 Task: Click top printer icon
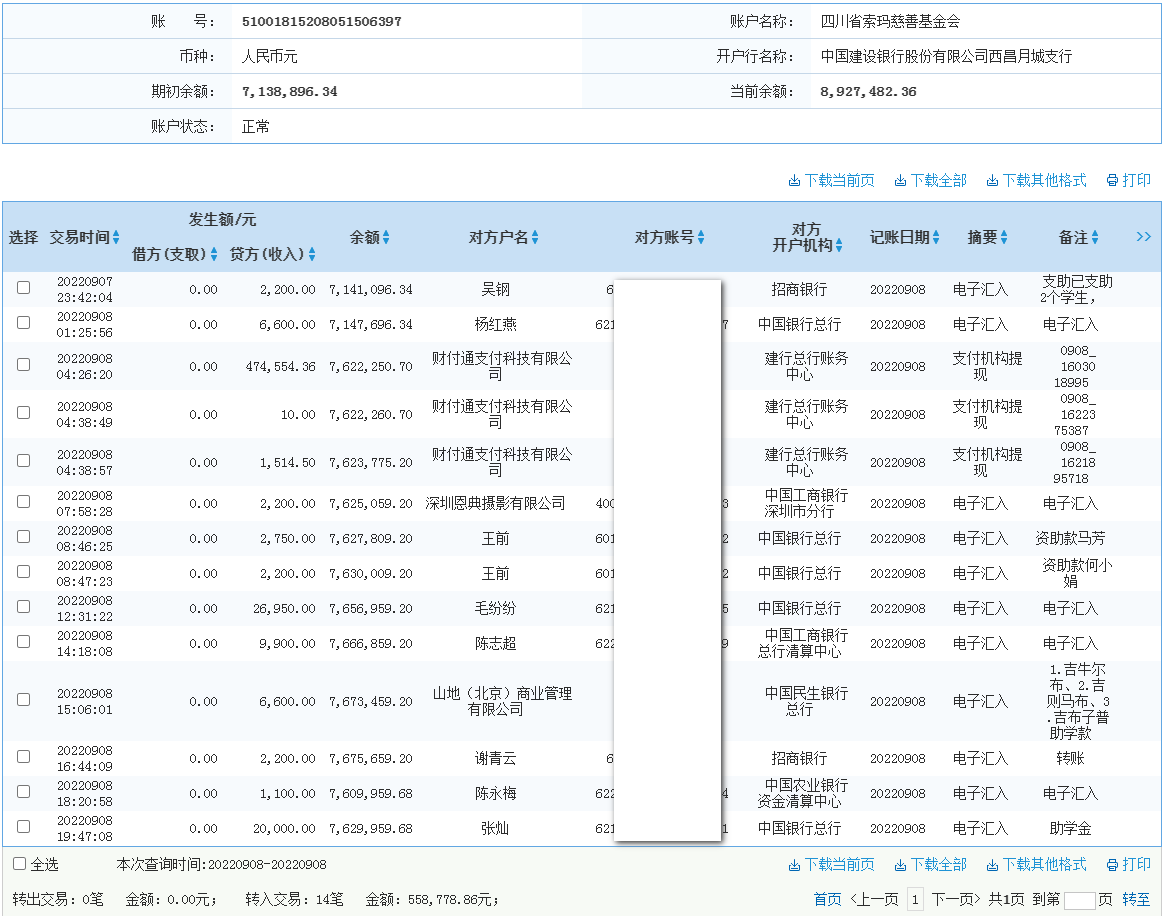click(1112, 180)
